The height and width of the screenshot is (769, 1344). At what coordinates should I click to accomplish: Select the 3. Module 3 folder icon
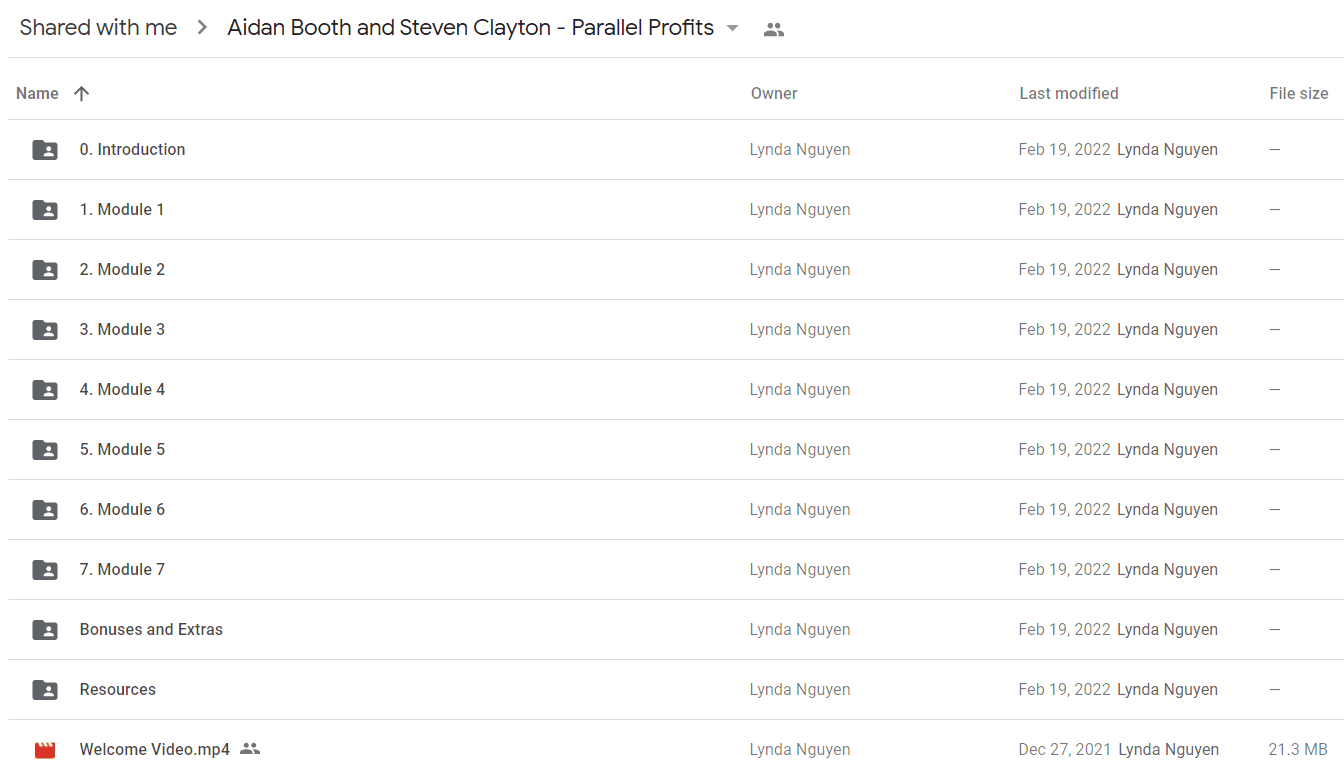(45, 330)
